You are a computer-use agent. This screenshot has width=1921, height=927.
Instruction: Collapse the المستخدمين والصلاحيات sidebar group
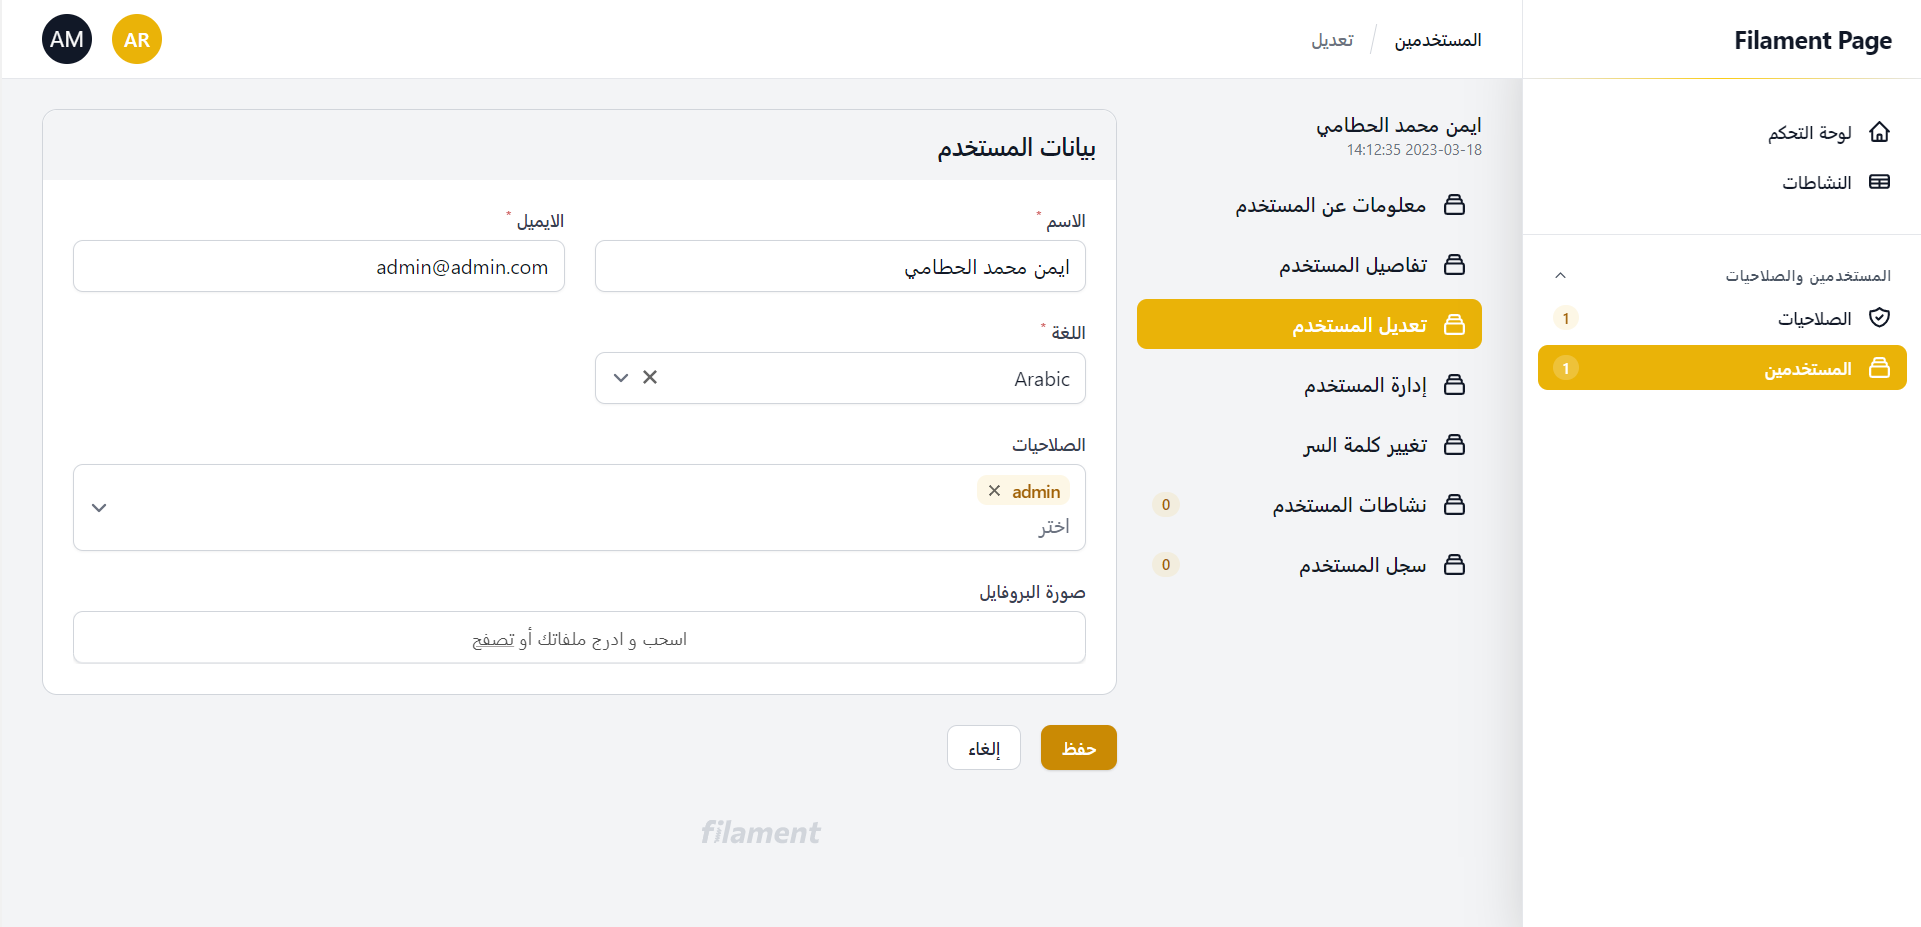coord(1560,276)
